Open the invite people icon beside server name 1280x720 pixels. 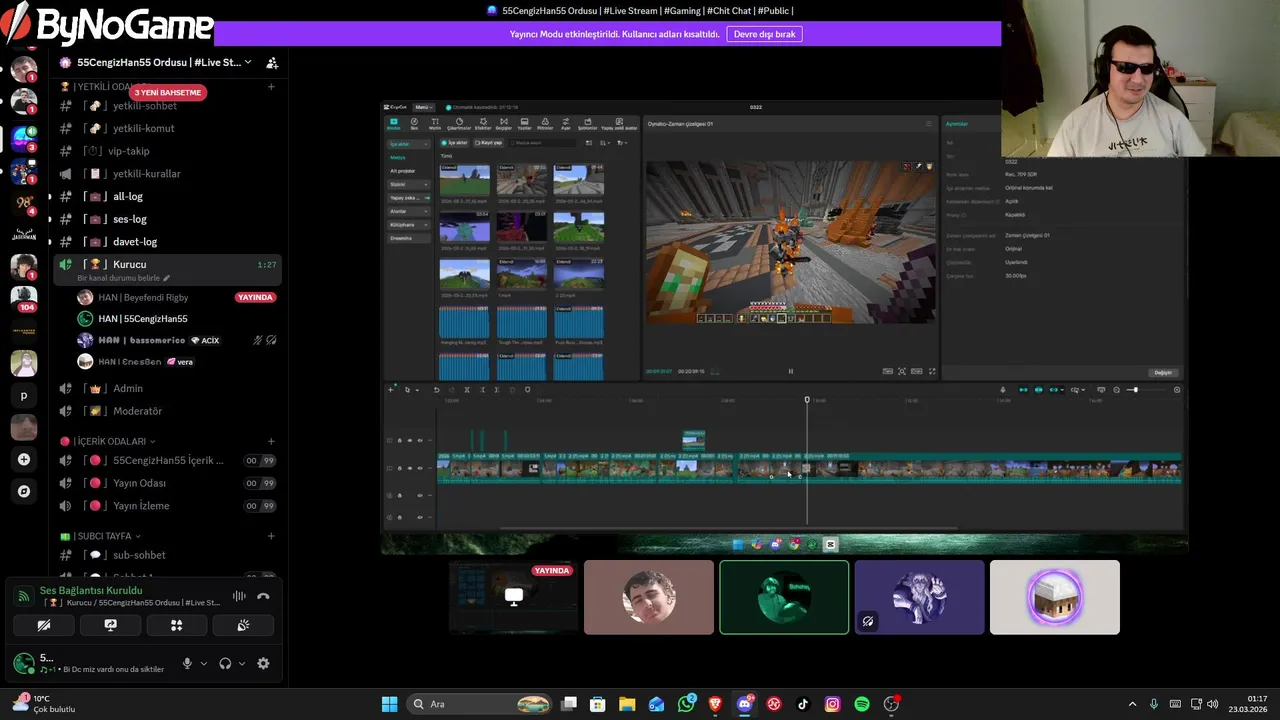[272, 62]
